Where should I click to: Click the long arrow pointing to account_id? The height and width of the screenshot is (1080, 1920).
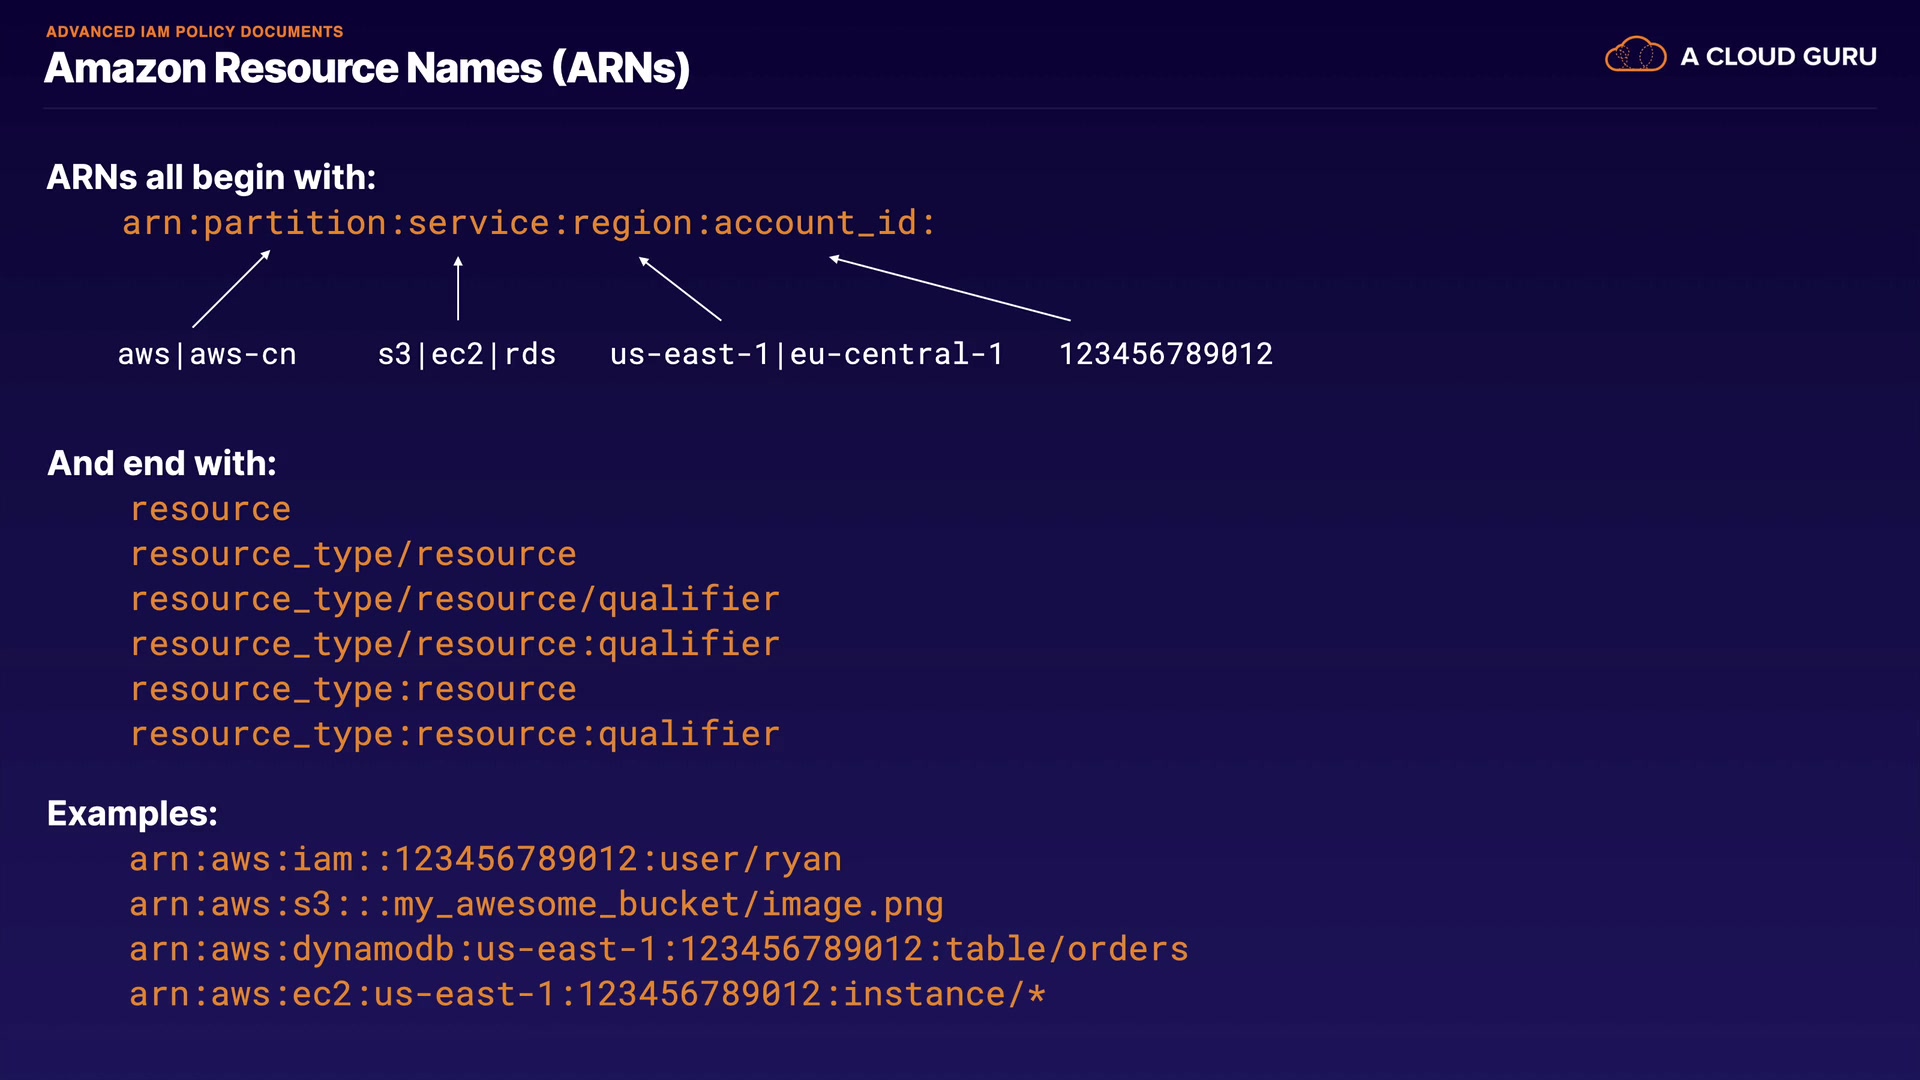click(x=950, y=290)
